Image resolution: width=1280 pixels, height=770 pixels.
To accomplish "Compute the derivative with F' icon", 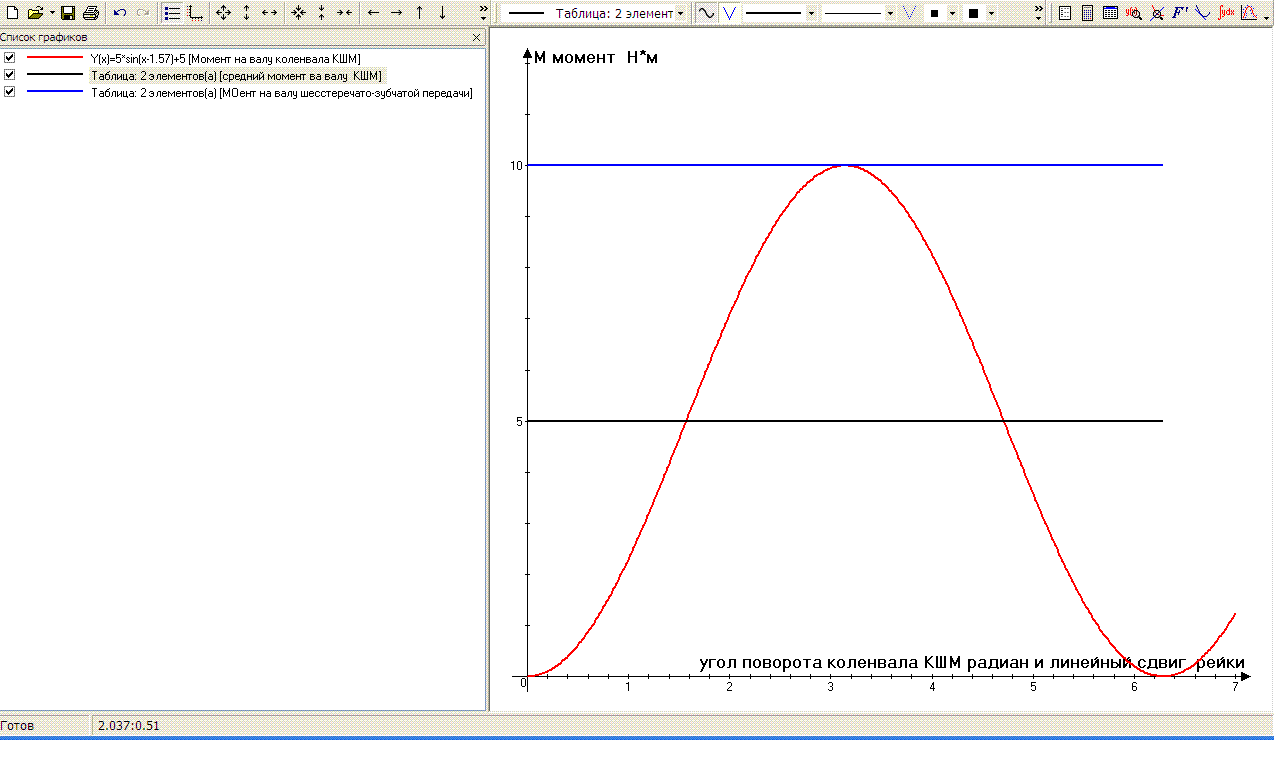I will click(1180, 13).
